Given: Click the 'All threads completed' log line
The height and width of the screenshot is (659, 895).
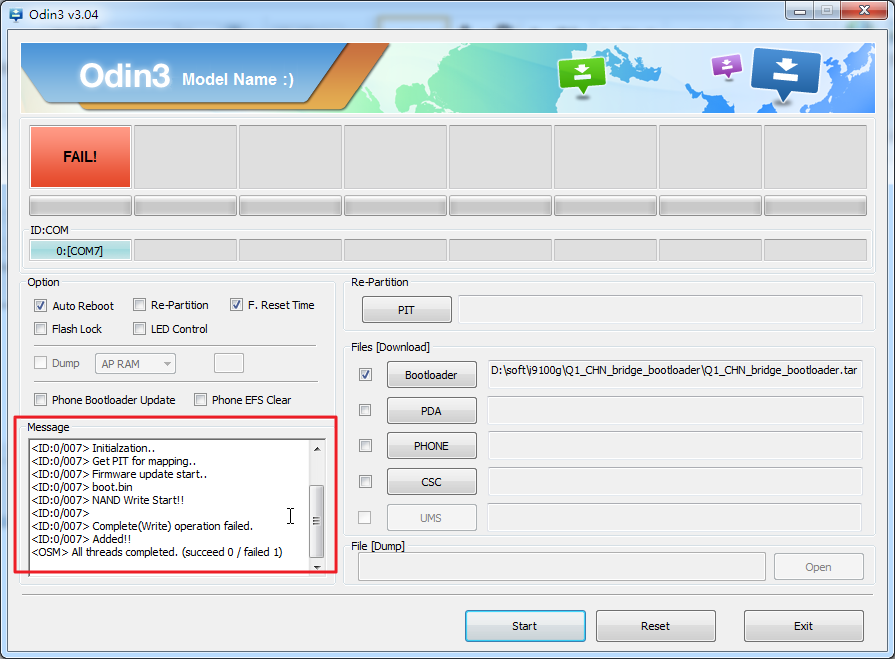Looking at the screenshot, I should click(157, 552).
